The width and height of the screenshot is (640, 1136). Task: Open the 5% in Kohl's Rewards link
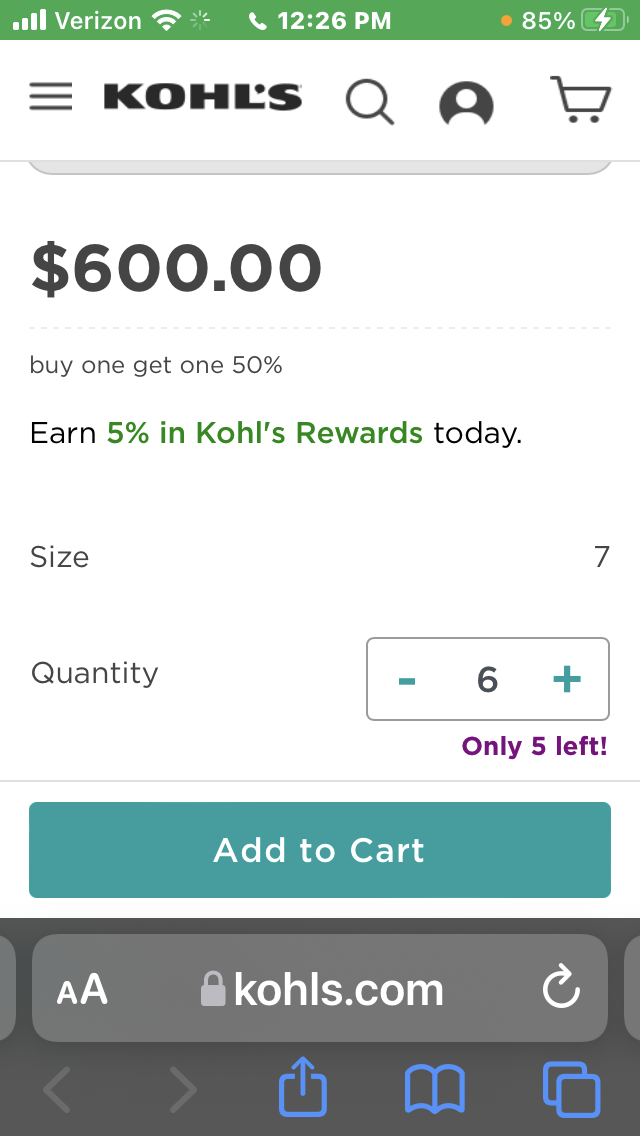[265, 433]
